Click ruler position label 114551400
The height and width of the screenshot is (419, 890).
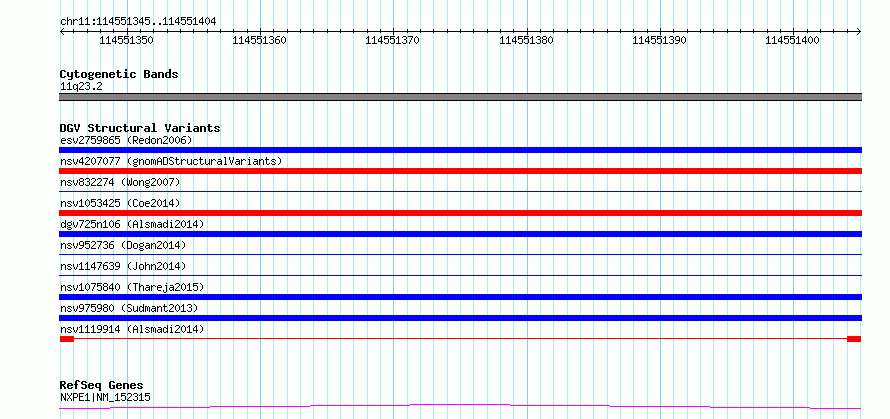[793, 40]
